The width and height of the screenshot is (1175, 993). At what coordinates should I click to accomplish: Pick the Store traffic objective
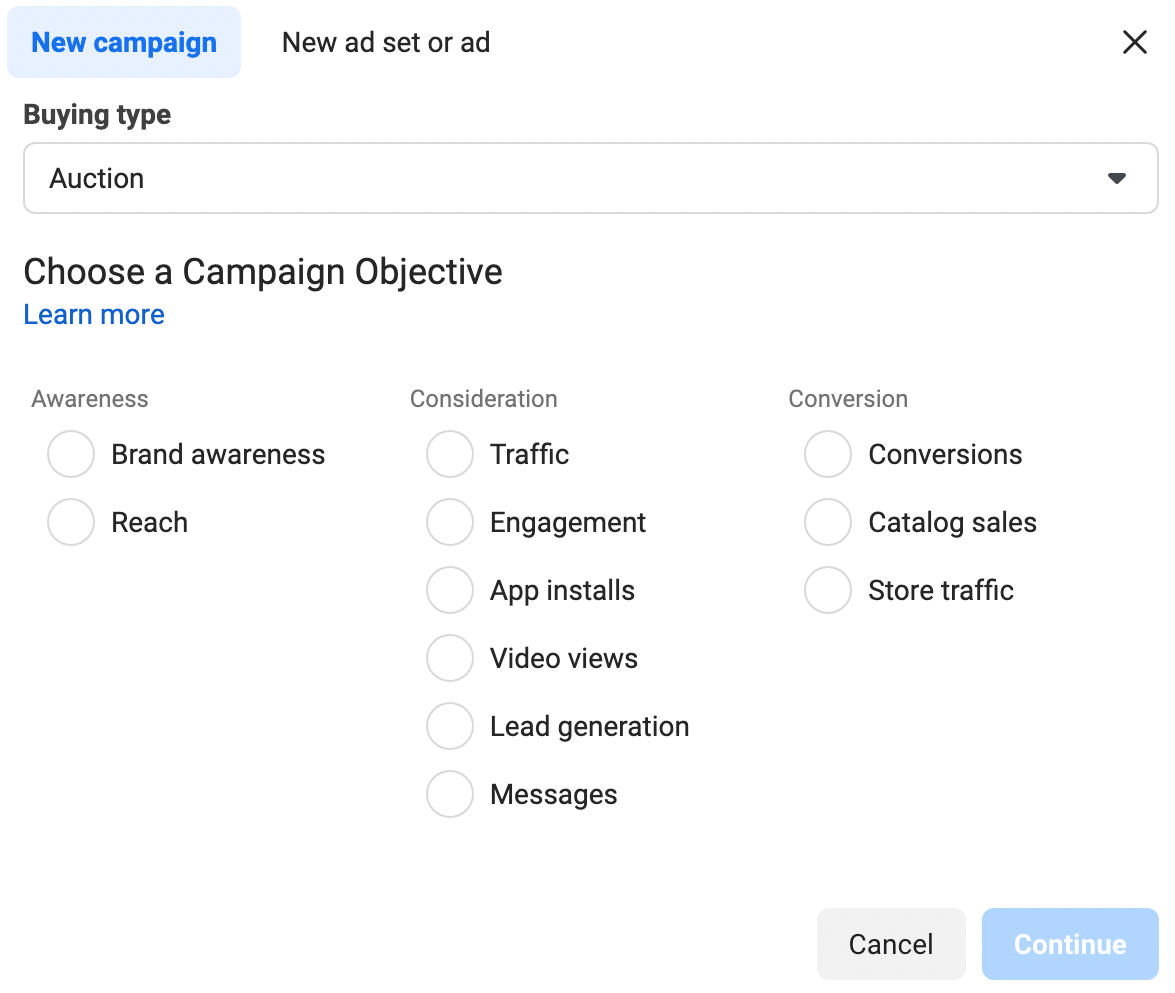click(x=827, y=591)
